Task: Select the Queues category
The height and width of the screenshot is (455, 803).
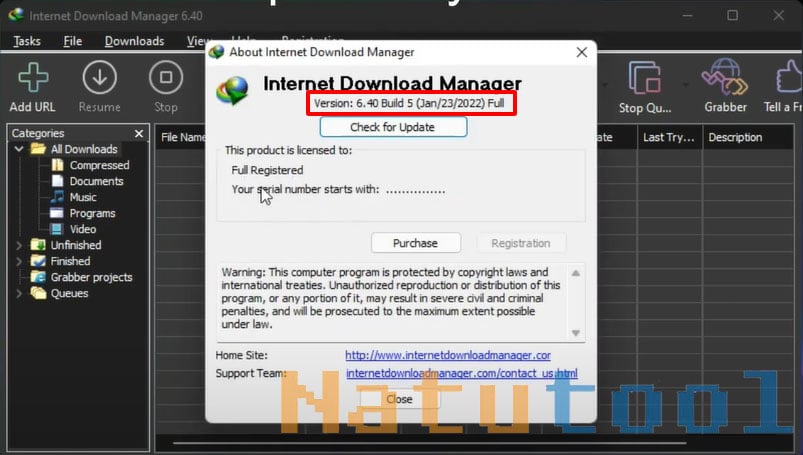Action: point(69,294)
